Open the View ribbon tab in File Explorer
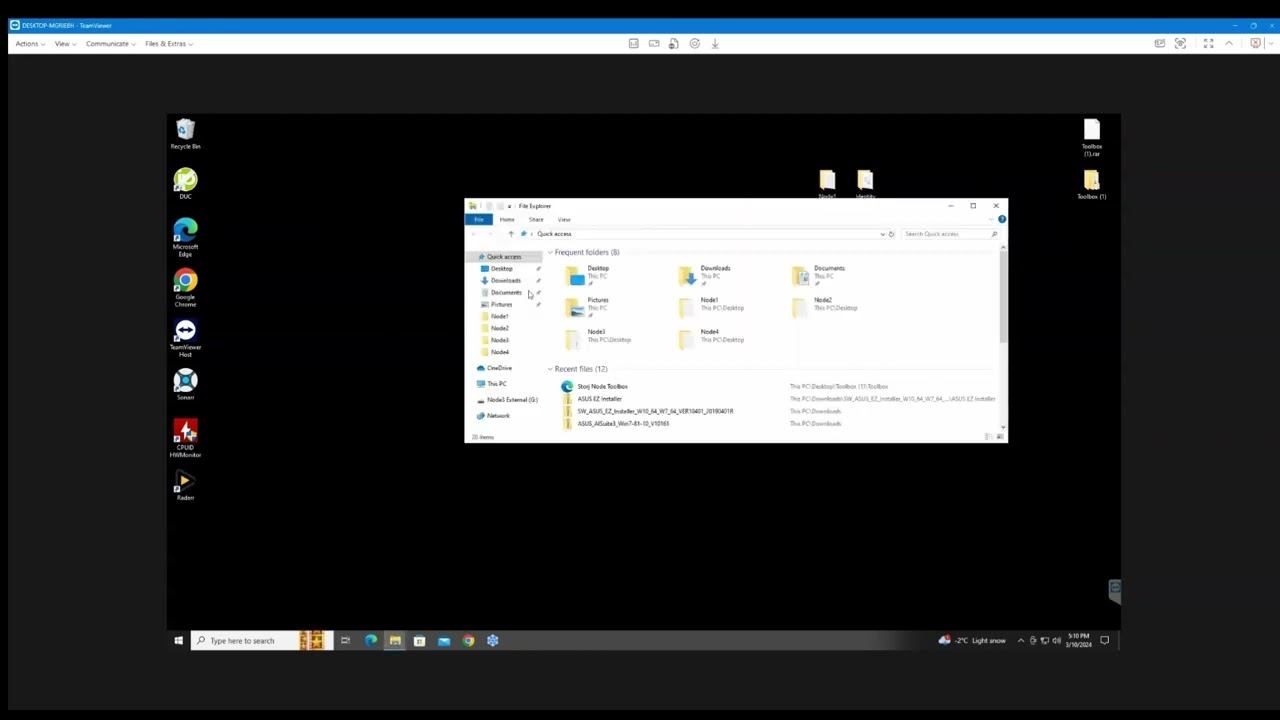The image size is (1280, 720). (564, 220)
